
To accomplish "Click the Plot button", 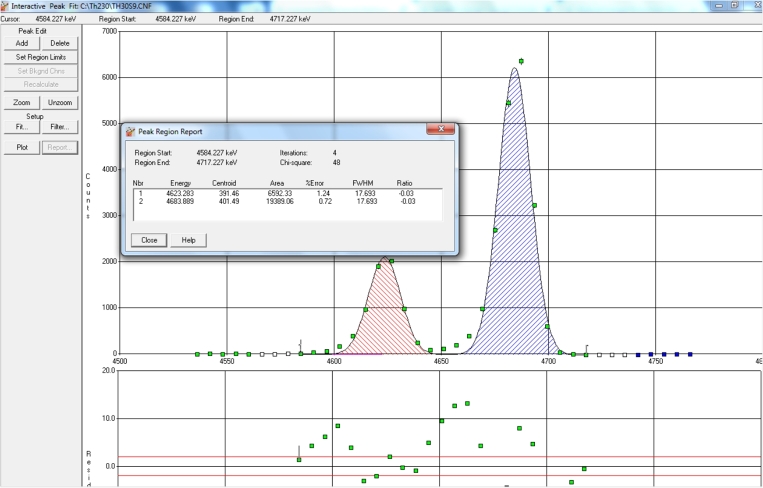I will (22, 147).
